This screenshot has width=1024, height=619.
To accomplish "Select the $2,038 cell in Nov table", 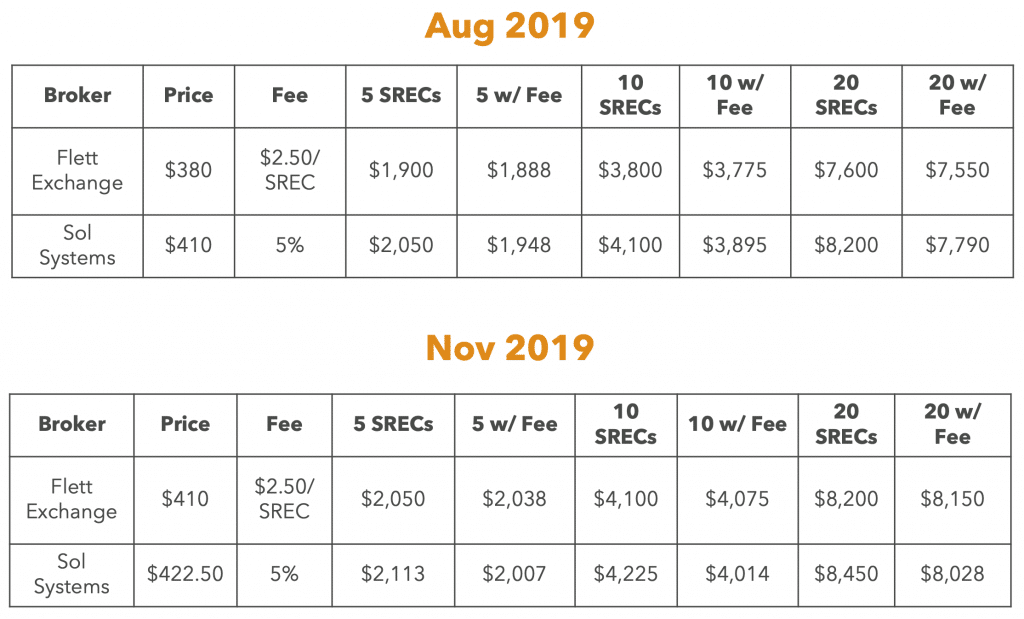I will [x=514, y=500].
